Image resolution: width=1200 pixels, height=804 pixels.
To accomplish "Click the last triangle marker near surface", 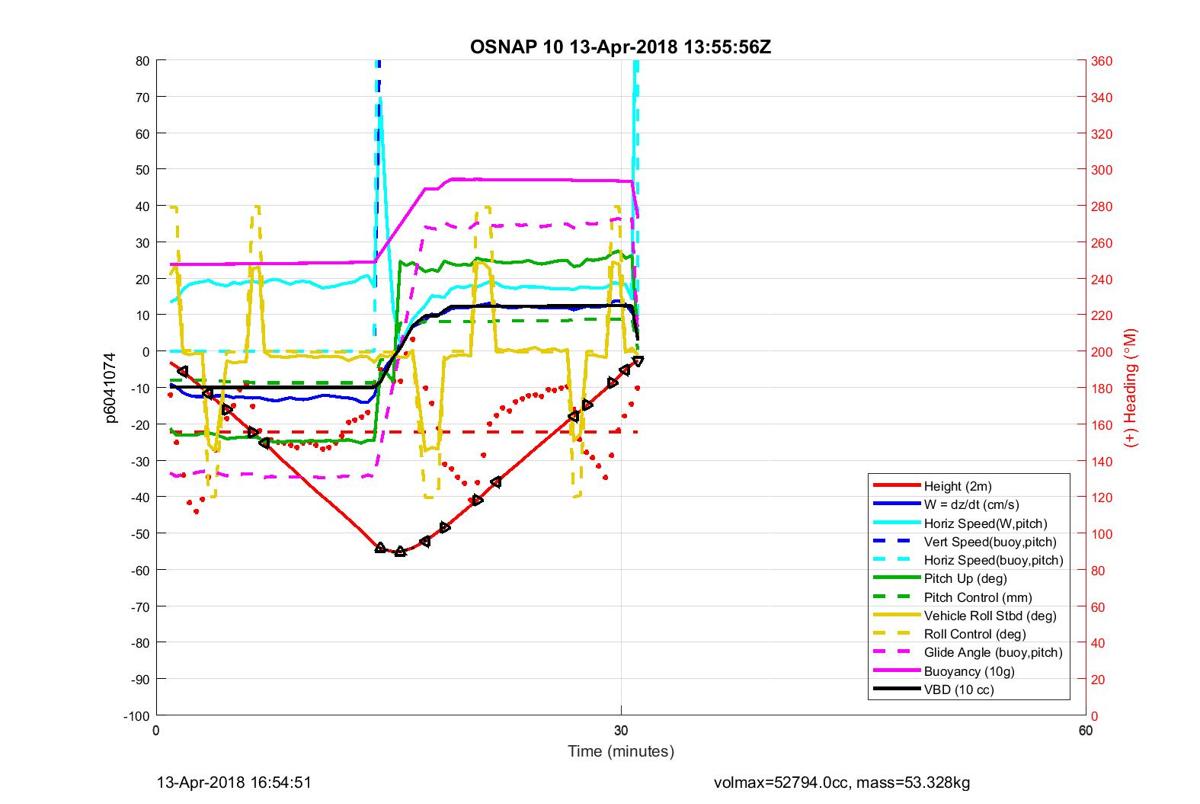I will 638,360.
